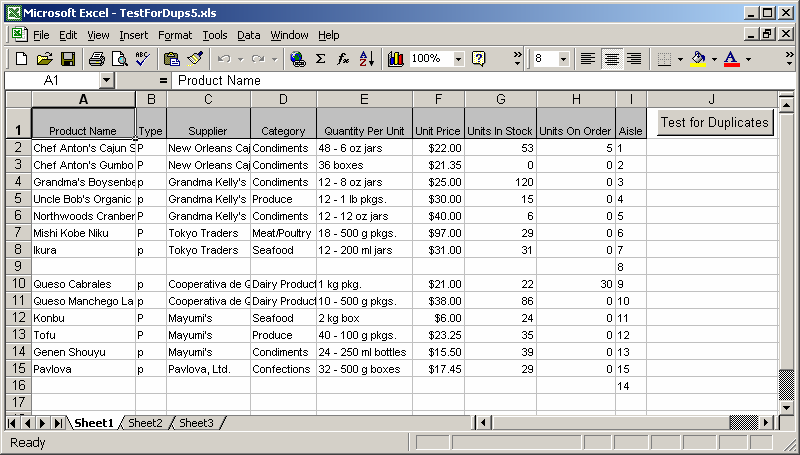Apply borders with the Borders icon
This screenshot has width=800, height=455.
(664, 59)
